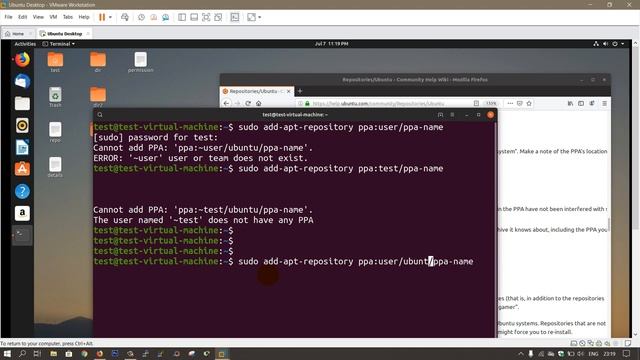
Task: Take a snapshot using the clock icon
Action: pos(141,17)
